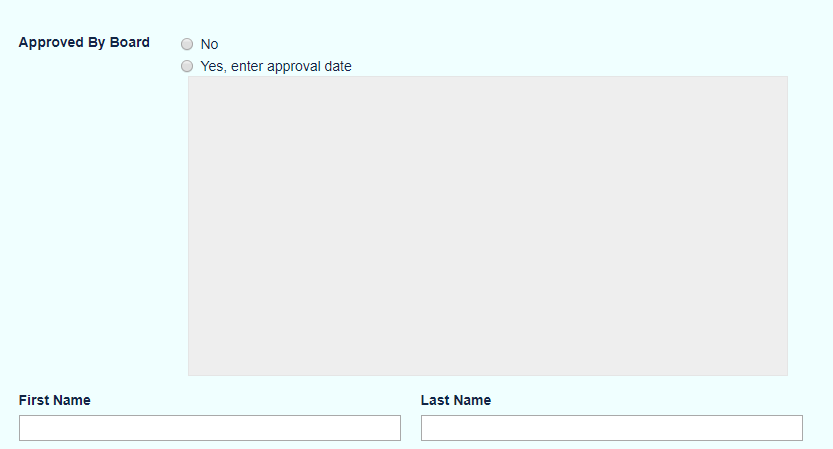Focus the input box under First Name
833x449 pixels.
click(210, 428)
